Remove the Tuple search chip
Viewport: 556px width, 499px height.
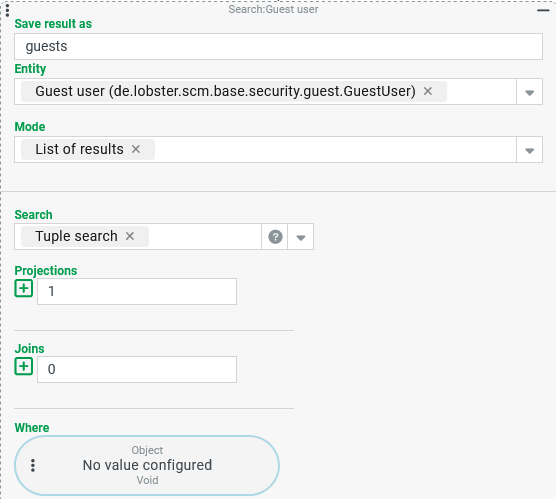[130, 236]
